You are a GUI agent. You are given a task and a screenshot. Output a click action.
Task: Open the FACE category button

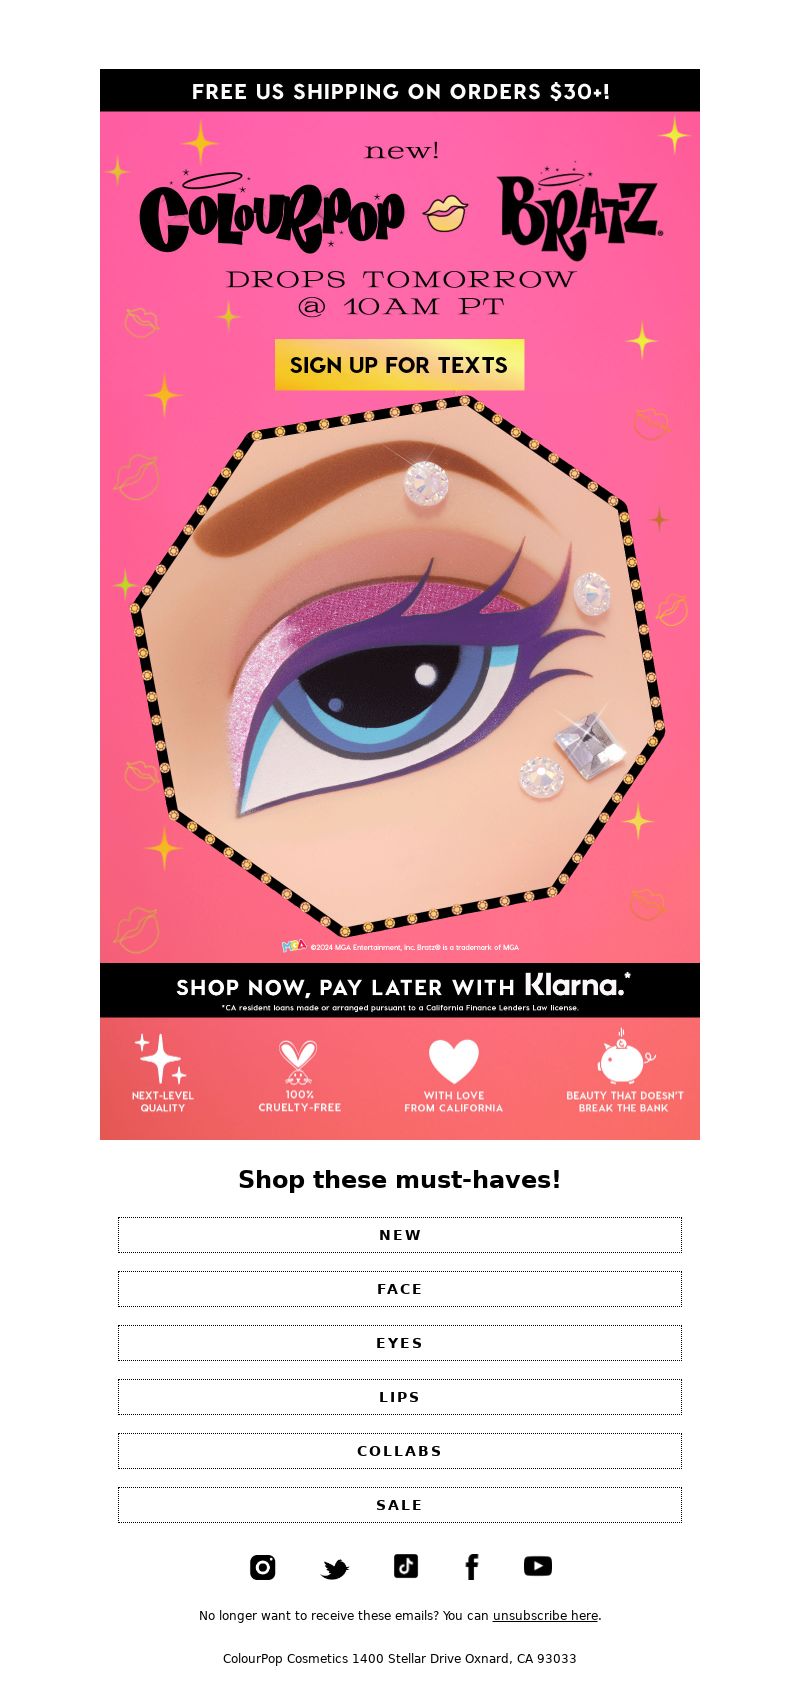(x=400, y=1289)
